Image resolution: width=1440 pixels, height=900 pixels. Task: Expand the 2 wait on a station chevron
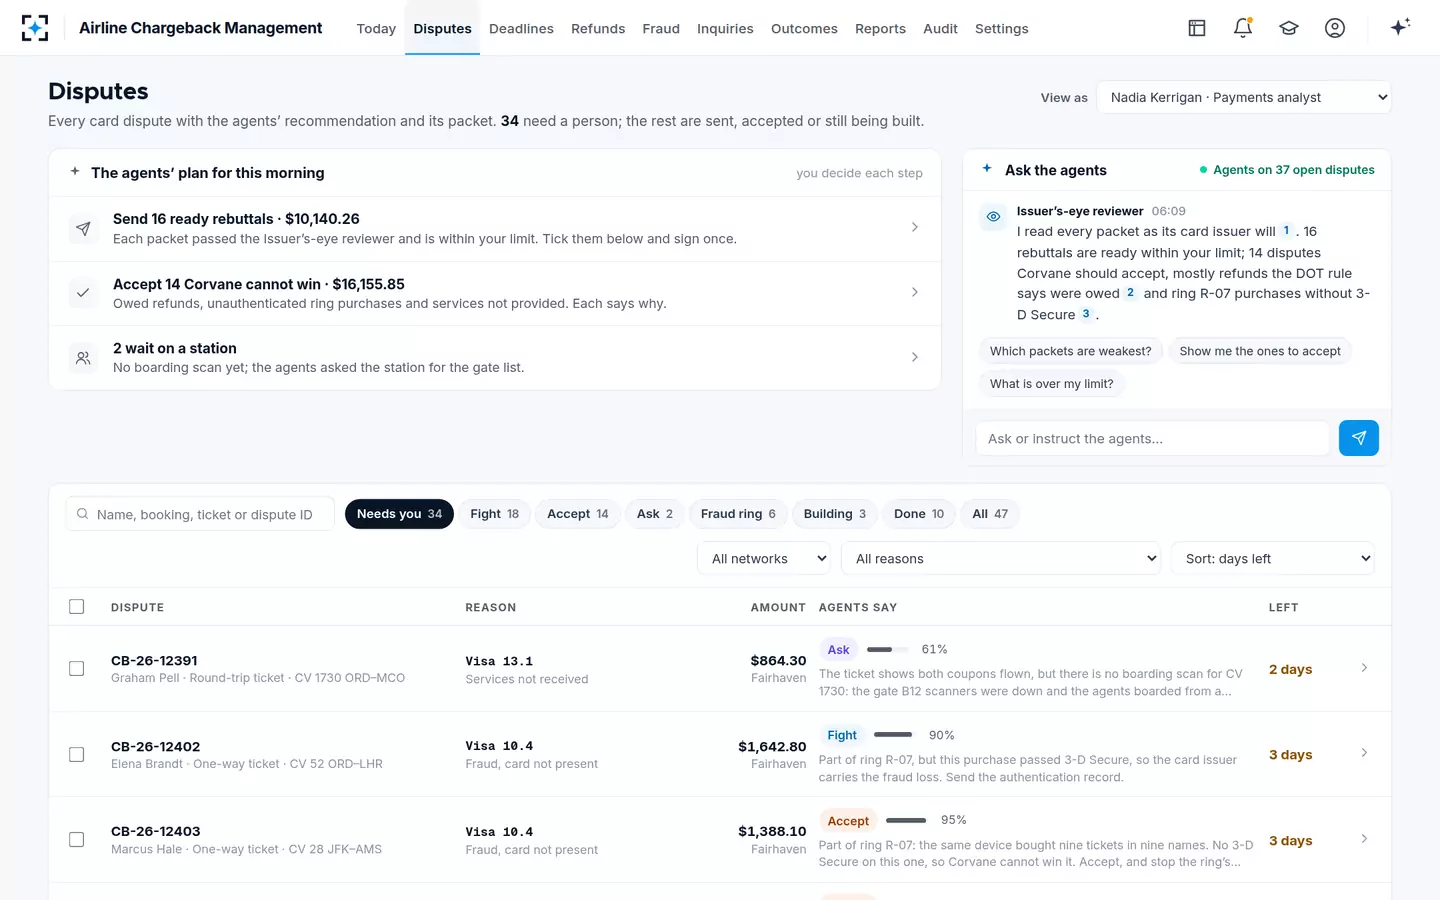(915, 357)
